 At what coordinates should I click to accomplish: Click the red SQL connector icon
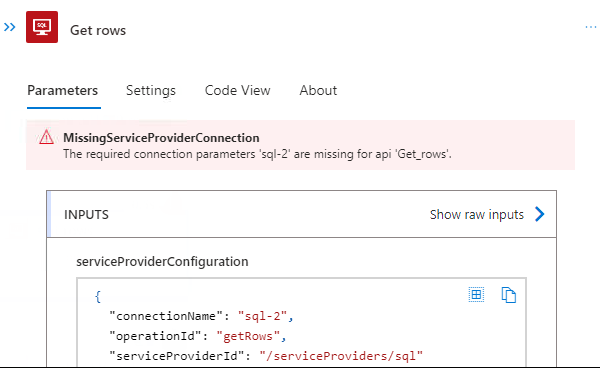pos(42,27)
